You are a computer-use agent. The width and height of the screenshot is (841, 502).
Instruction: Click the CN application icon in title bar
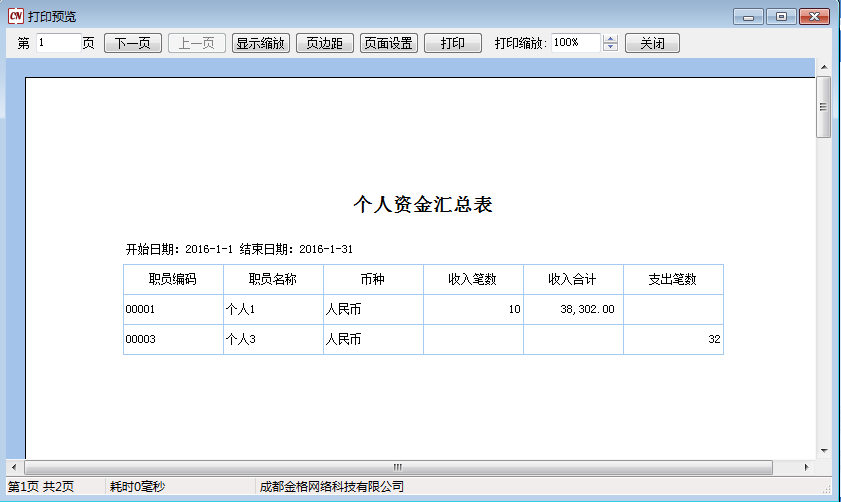tap(15, 16)
